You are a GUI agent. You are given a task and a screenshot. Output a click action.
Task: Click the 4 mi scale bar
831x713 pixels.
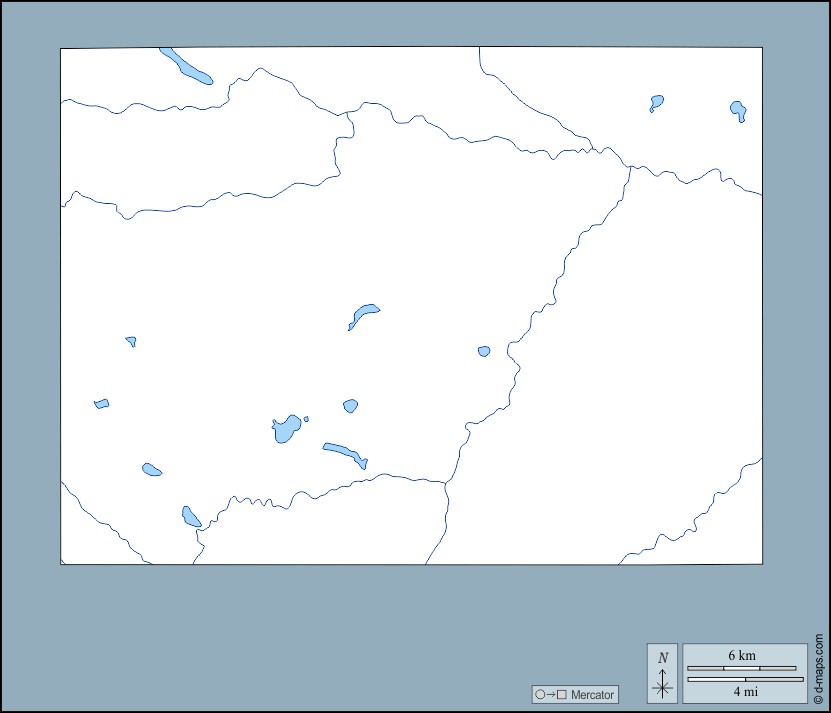tap(745, 680)
